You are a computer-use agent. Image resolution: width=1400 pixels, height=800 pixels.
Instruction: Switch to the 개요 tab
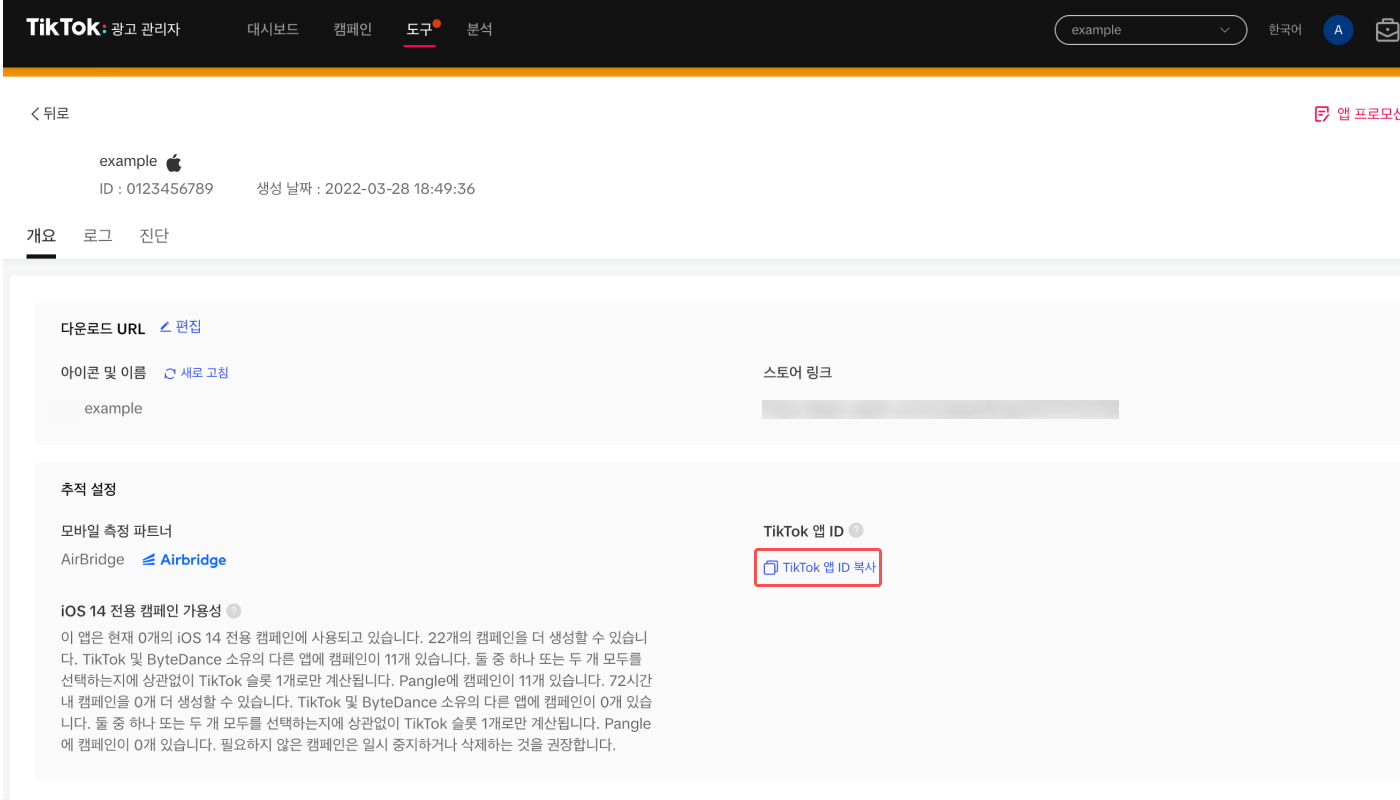click(41, 236)
